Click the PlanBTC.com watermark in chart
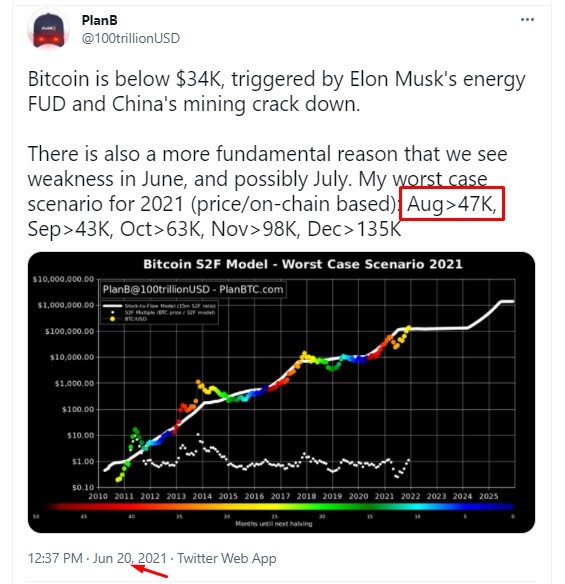Screen dimensions: 565x584 [x=251, y=289]
